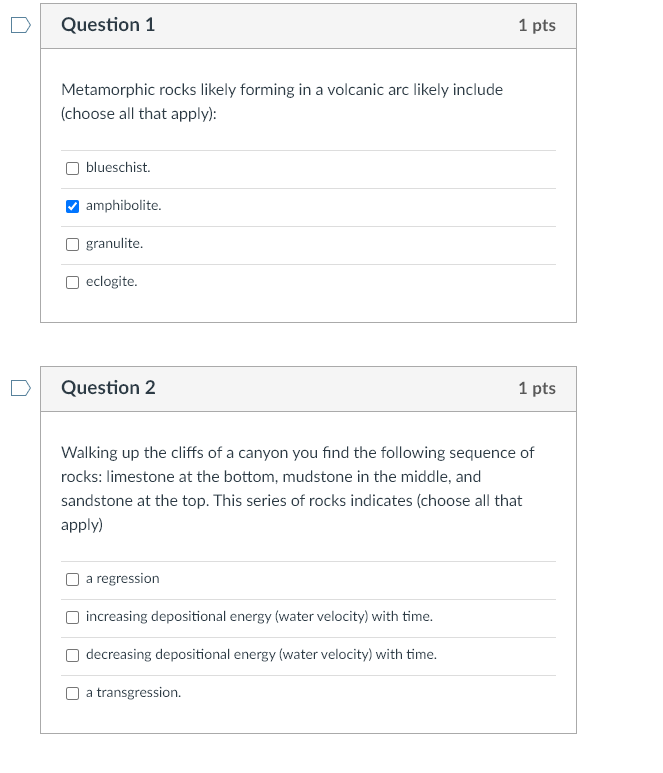Click the 'a regression' answer label text
The image size is (663, 773).
point(122,579)
